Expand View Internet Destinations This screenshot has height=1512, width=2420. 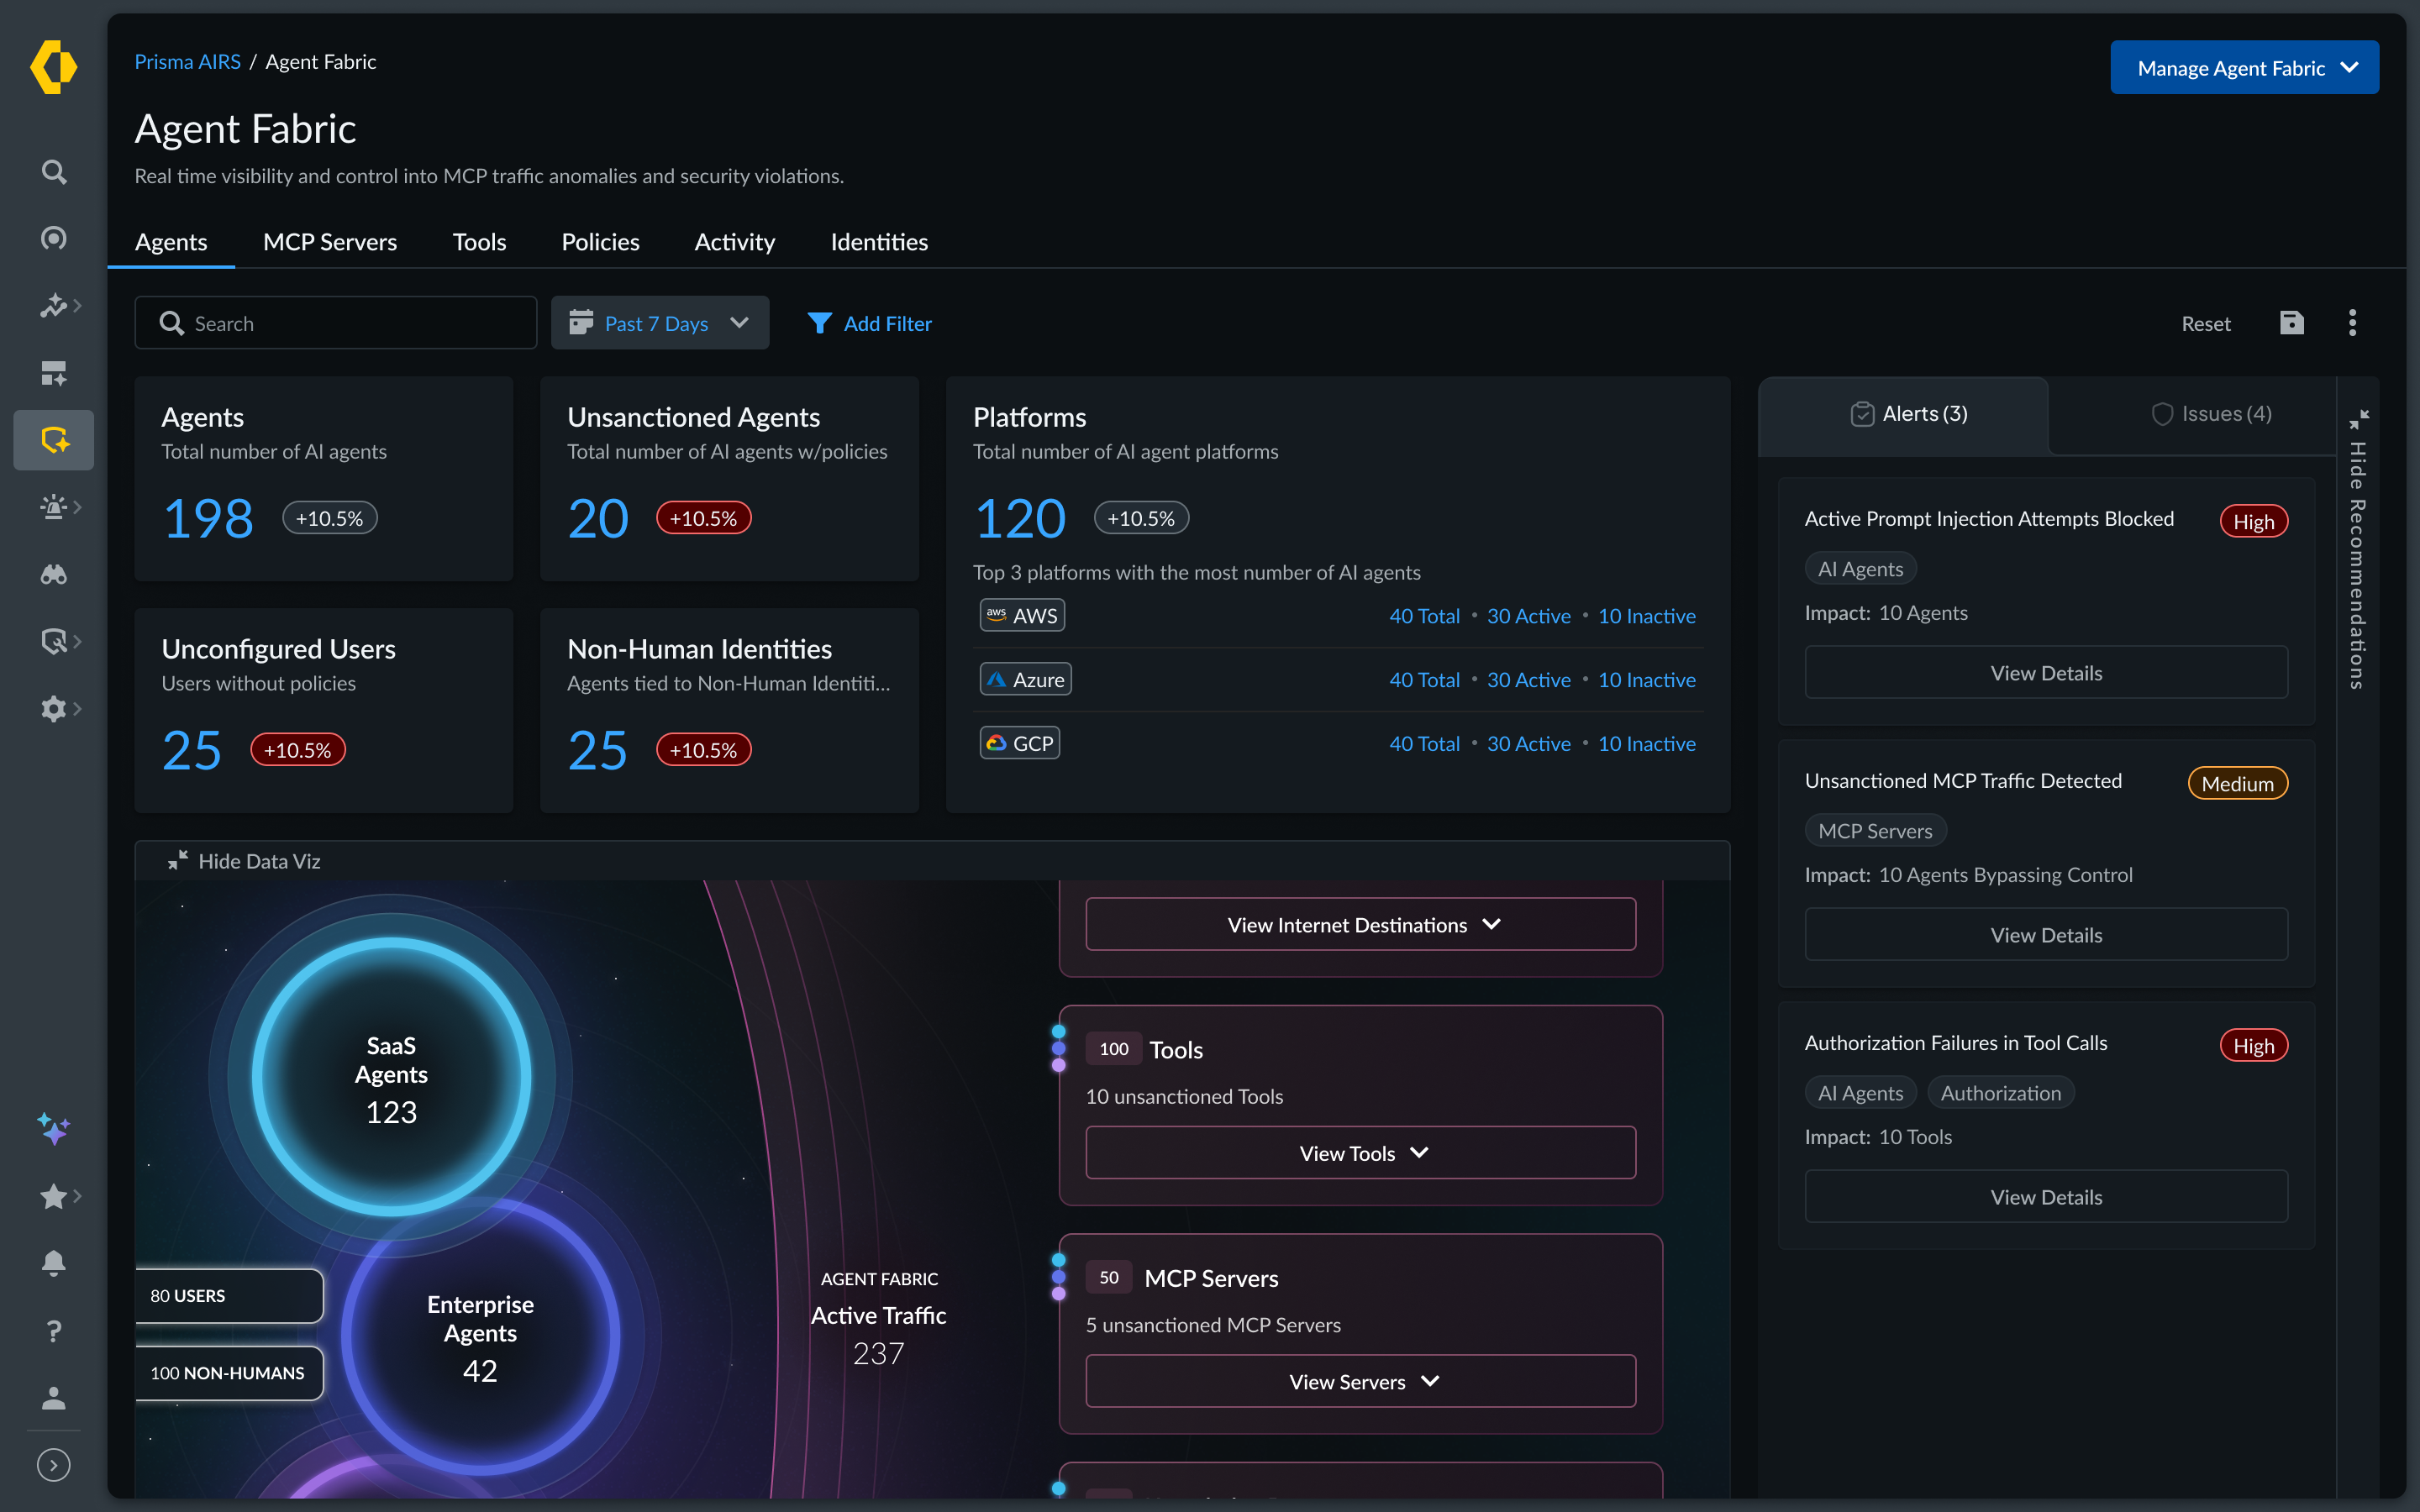(1361, 924)
